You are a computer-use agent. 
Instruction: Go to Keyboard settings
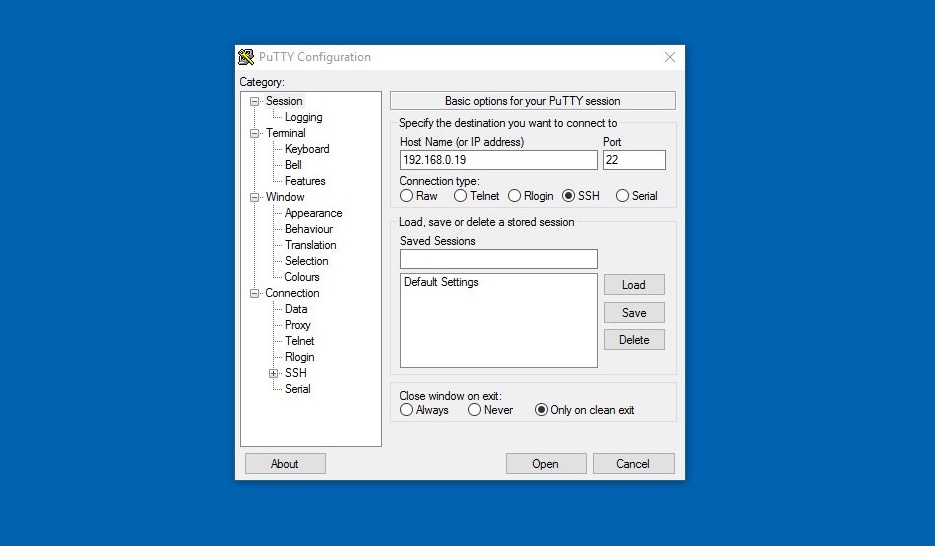(307, 149)
